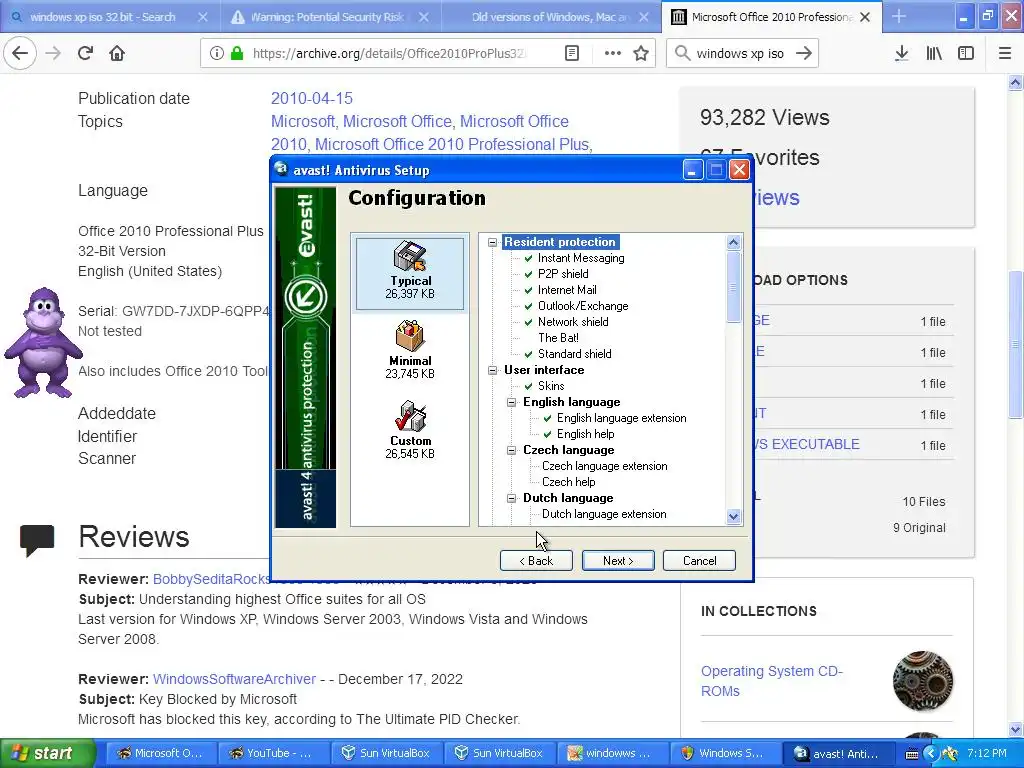Viewport: 1024px width, 768px height.
Task: Toggle Internet Mail checkmark
Action: pos(528,291)
